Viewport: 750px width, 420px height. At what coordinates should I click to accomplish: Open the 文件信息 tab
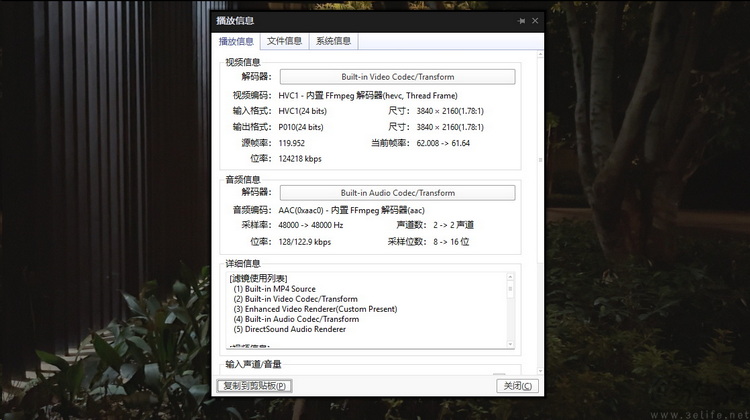click(284, 41)
